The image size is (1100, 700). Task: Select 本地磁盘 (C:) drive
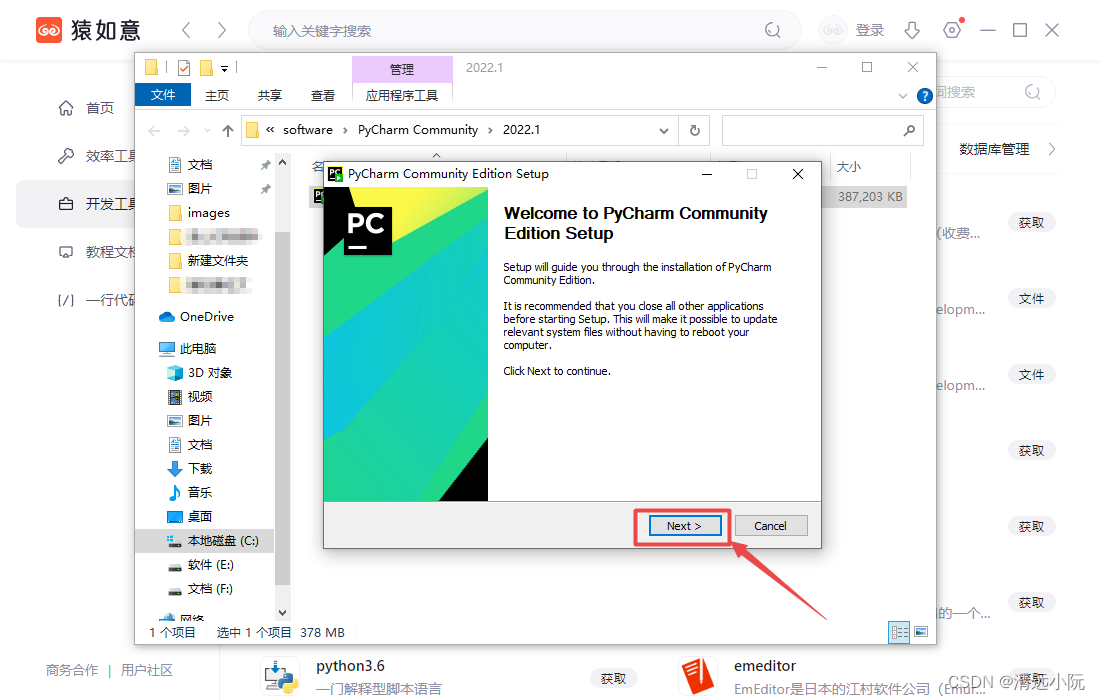tap(223, 541)
